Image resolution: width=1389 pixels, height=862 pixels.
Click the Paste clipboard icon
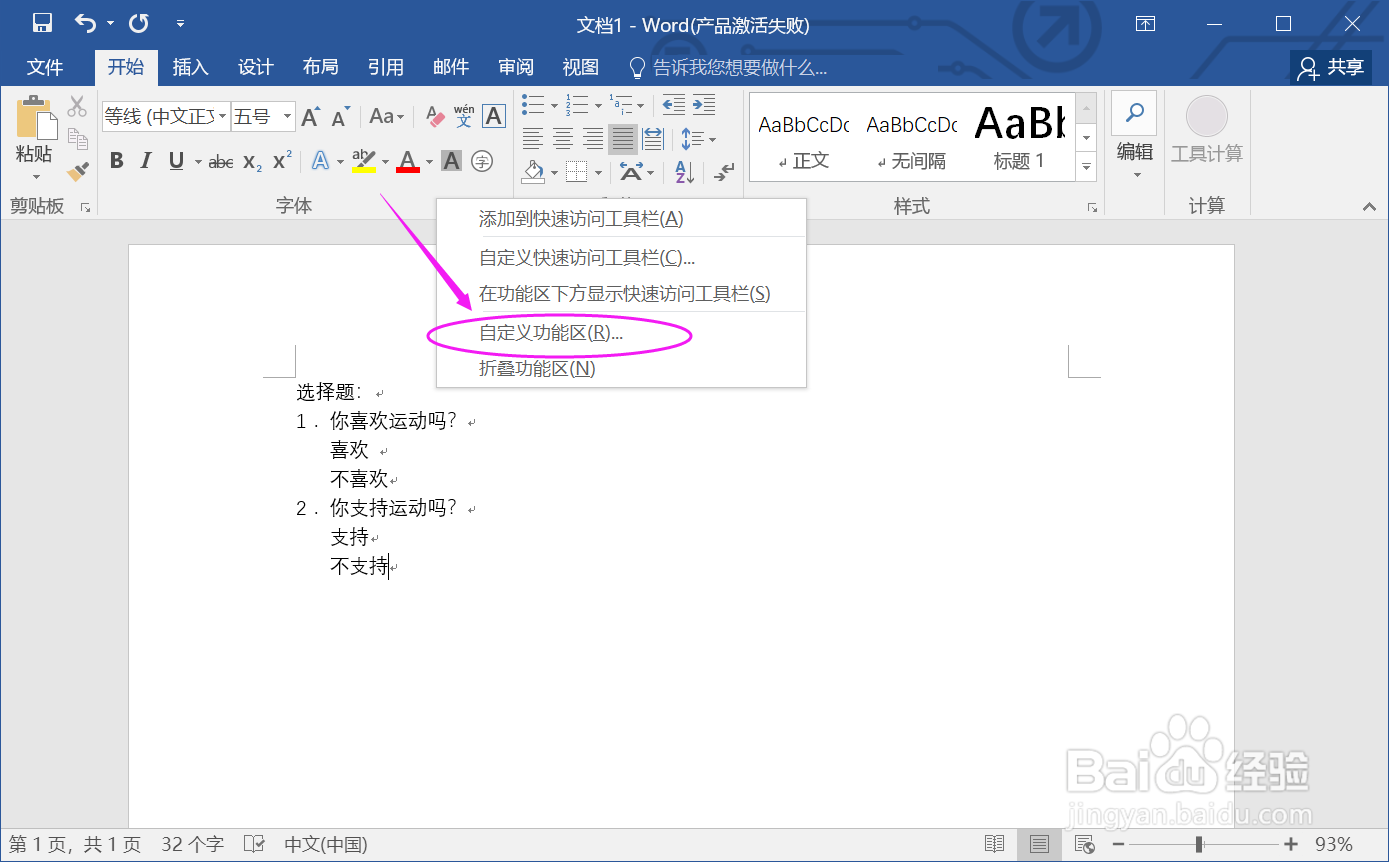click(35, 119)
